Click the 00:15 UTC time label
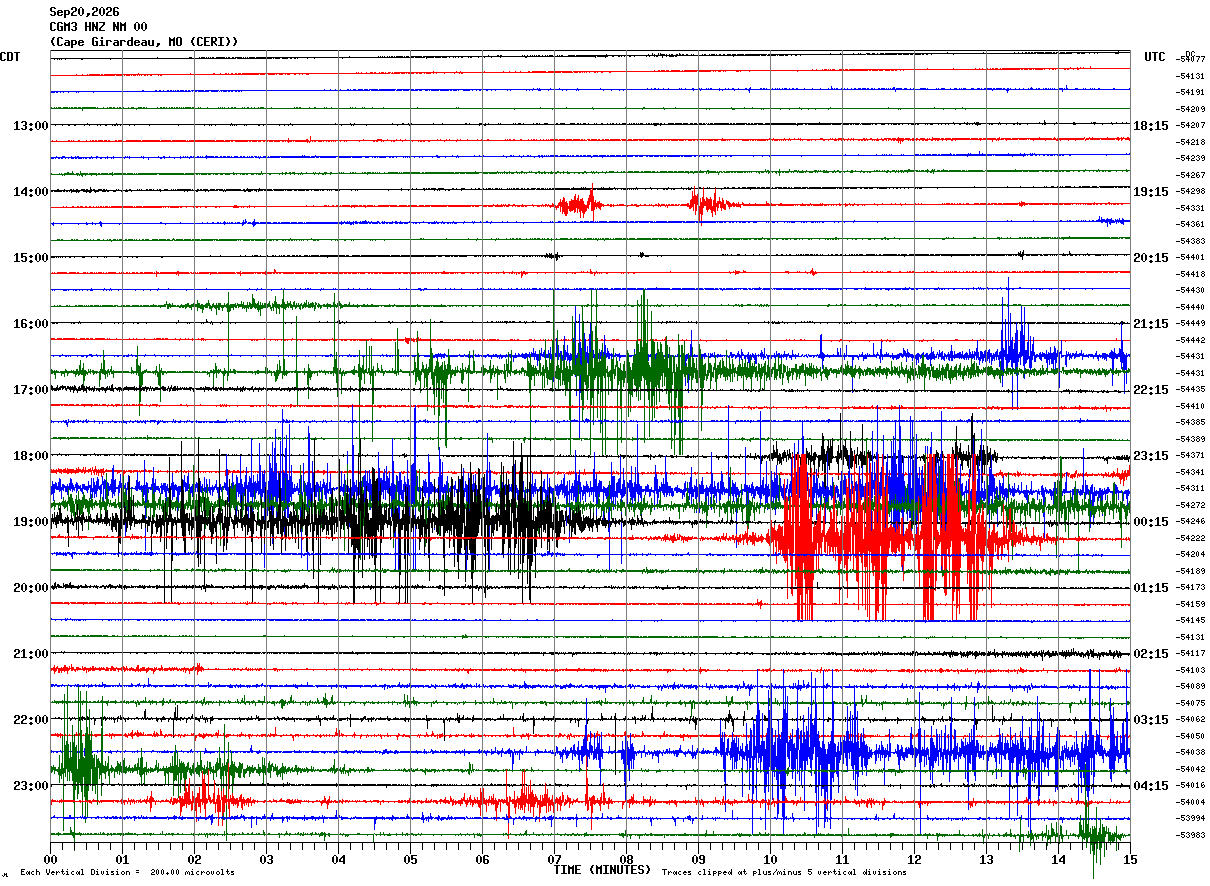This screenshot has width=1210, height=886. [1151, 522]
